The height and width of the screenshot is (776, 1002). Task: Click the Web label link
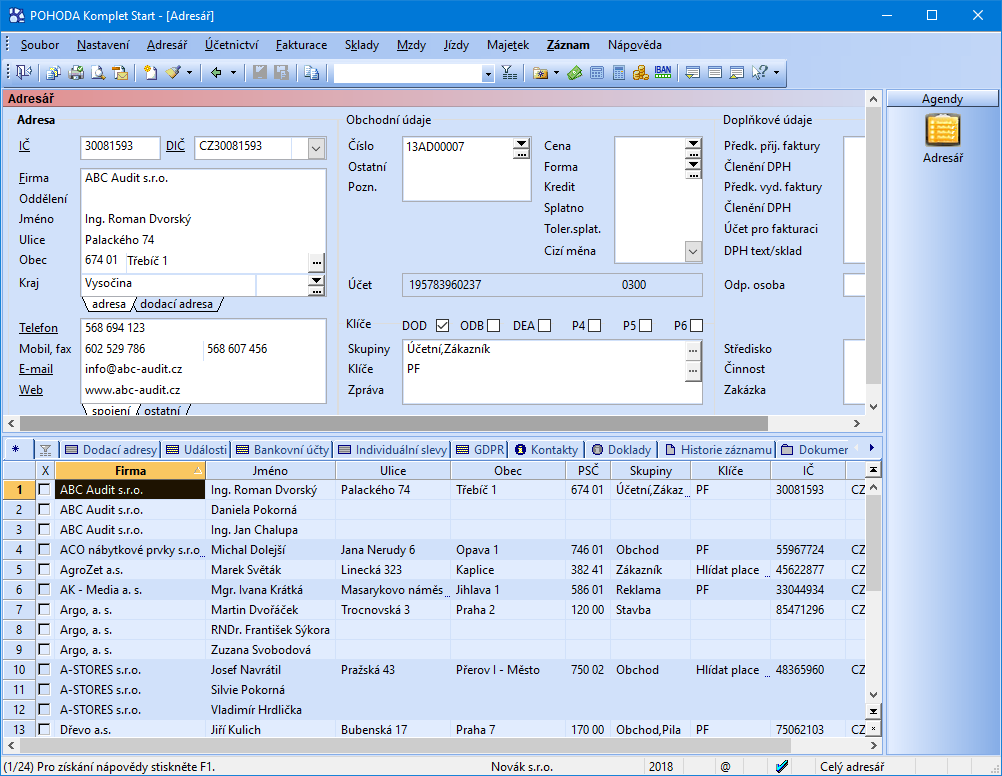tap(31, 390)
